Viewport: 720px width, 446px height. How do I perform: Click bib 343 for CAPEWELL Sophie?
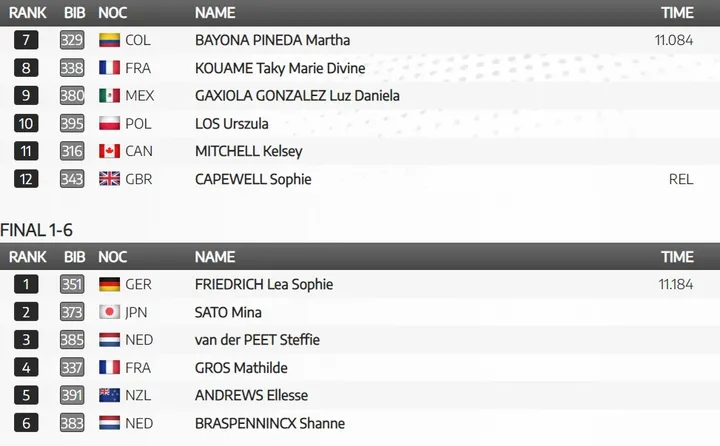pos(72,180)
